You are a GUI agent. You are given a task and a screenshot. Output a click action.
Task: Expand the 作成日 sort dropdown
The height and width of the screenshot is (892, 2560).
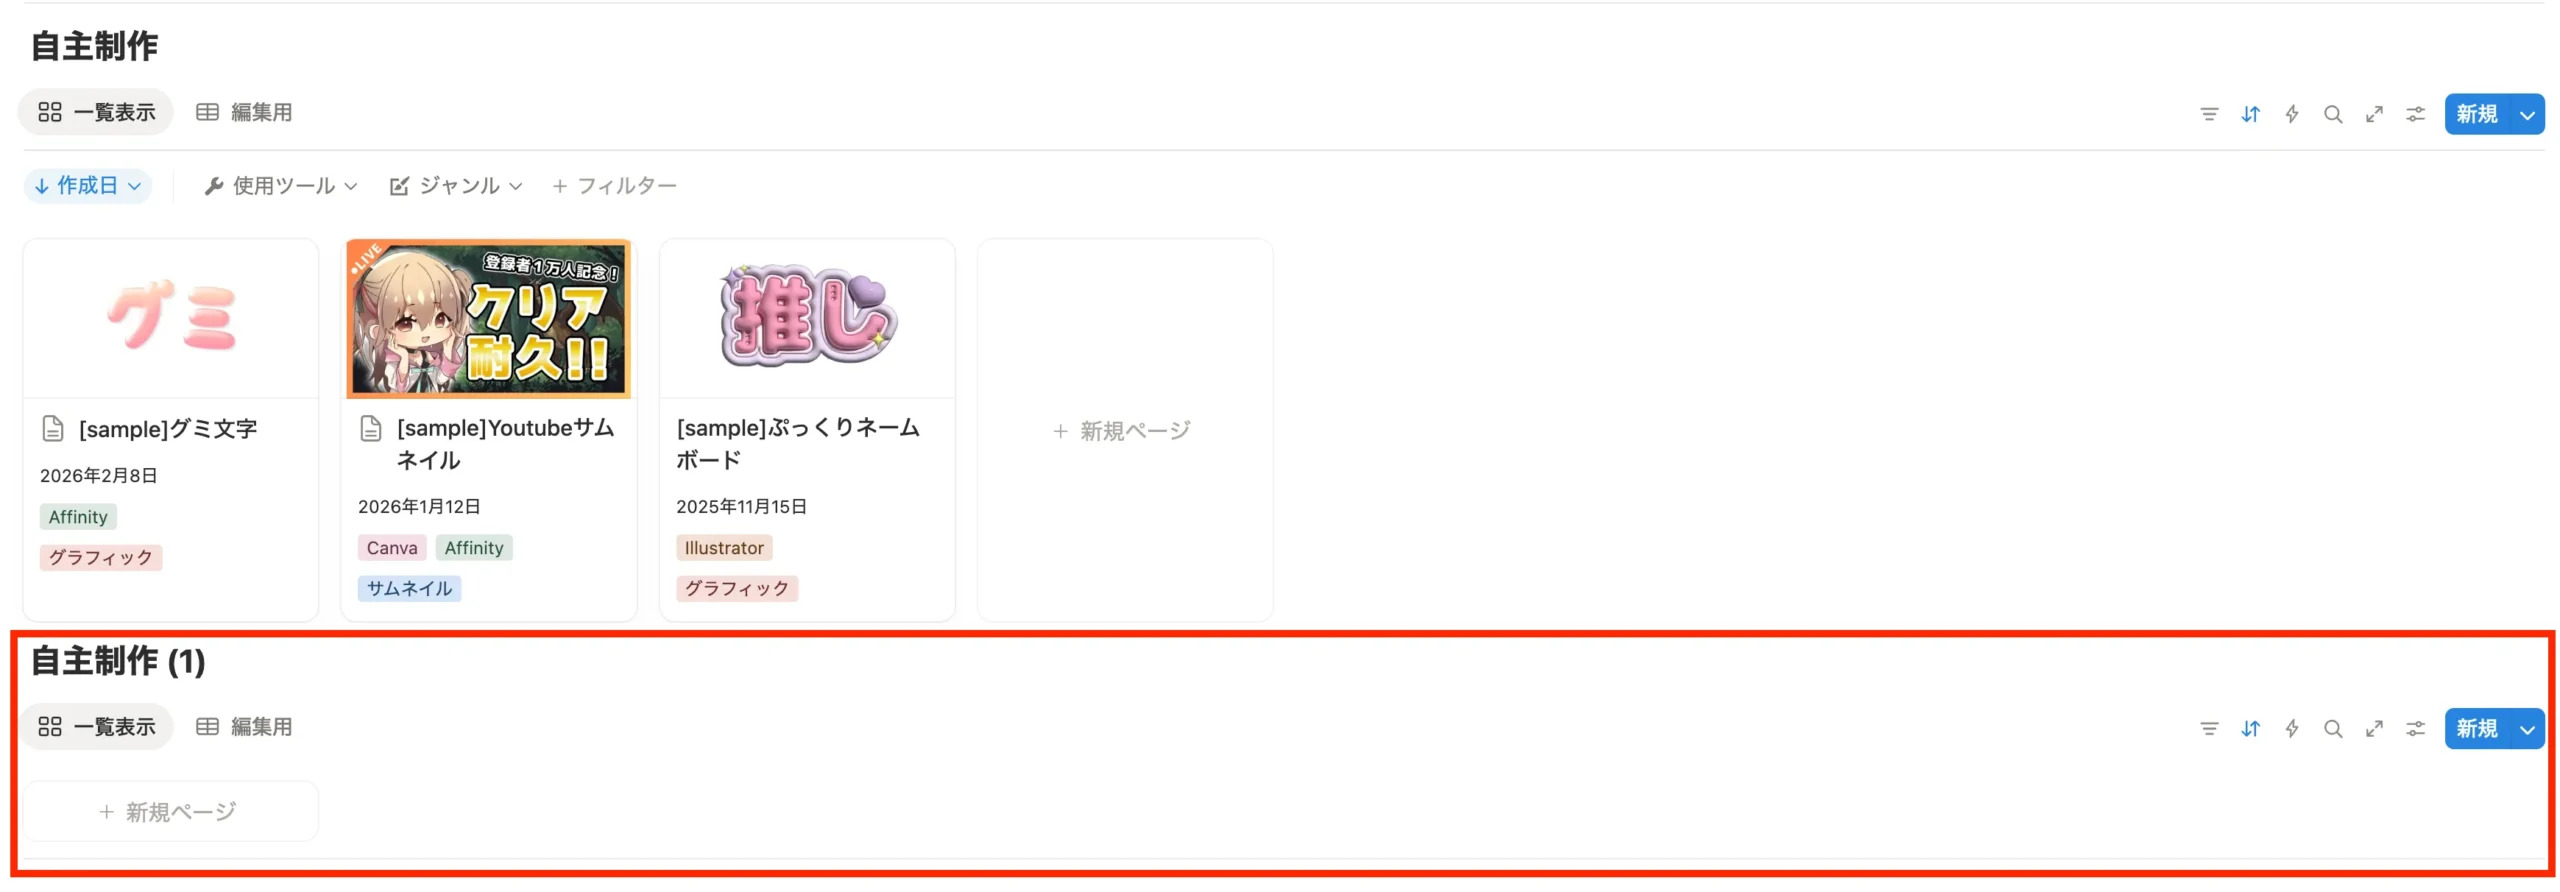tap(88, 186)
